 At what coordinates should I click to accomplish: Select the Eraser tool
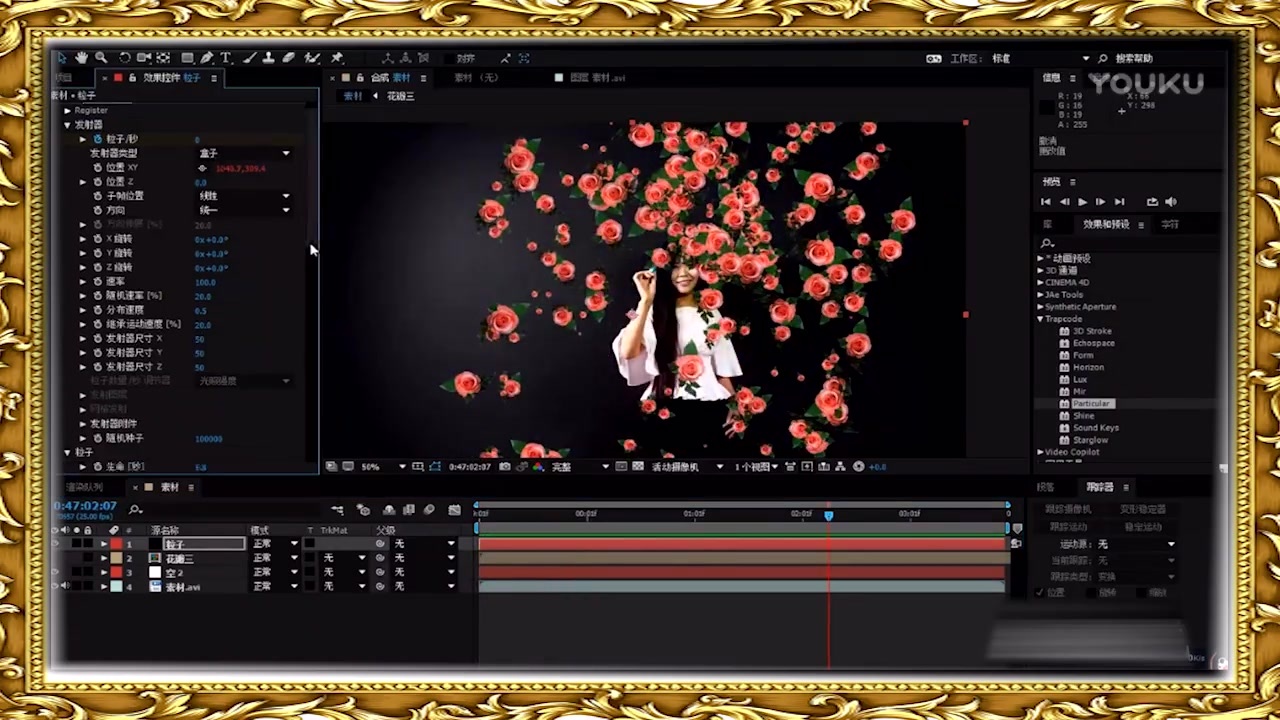tap(288, 58)
